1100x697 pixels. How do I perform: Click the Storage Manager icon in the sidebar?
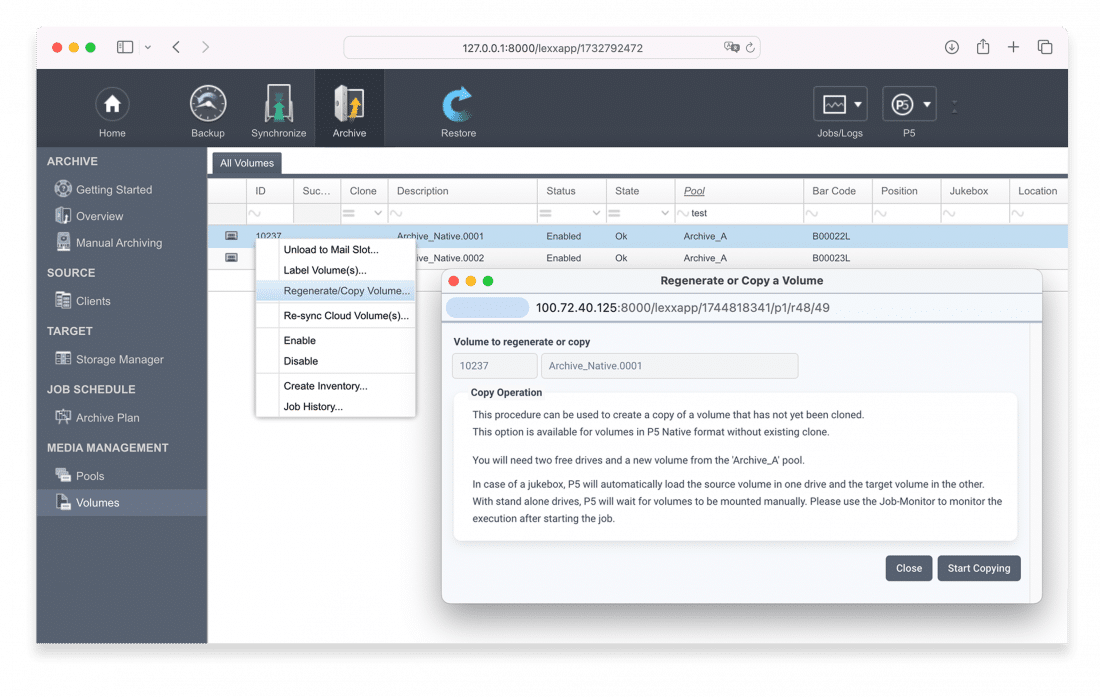tap(62, 359)
